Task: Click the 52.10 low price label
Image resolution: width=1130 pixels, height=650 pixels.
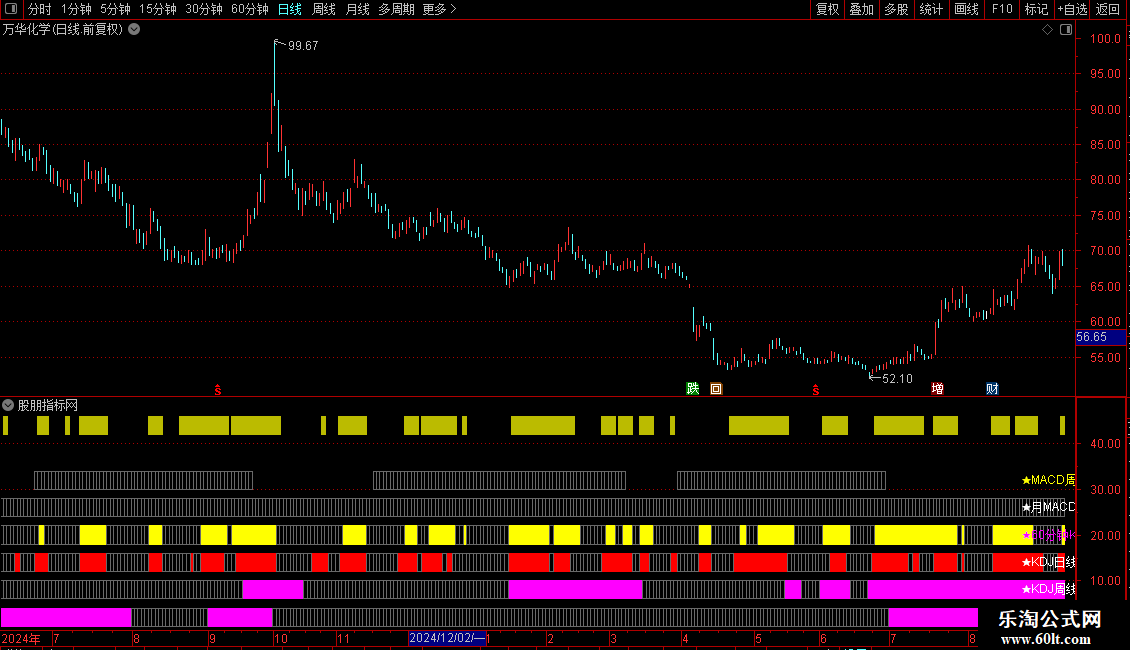Action: point(897,378)
